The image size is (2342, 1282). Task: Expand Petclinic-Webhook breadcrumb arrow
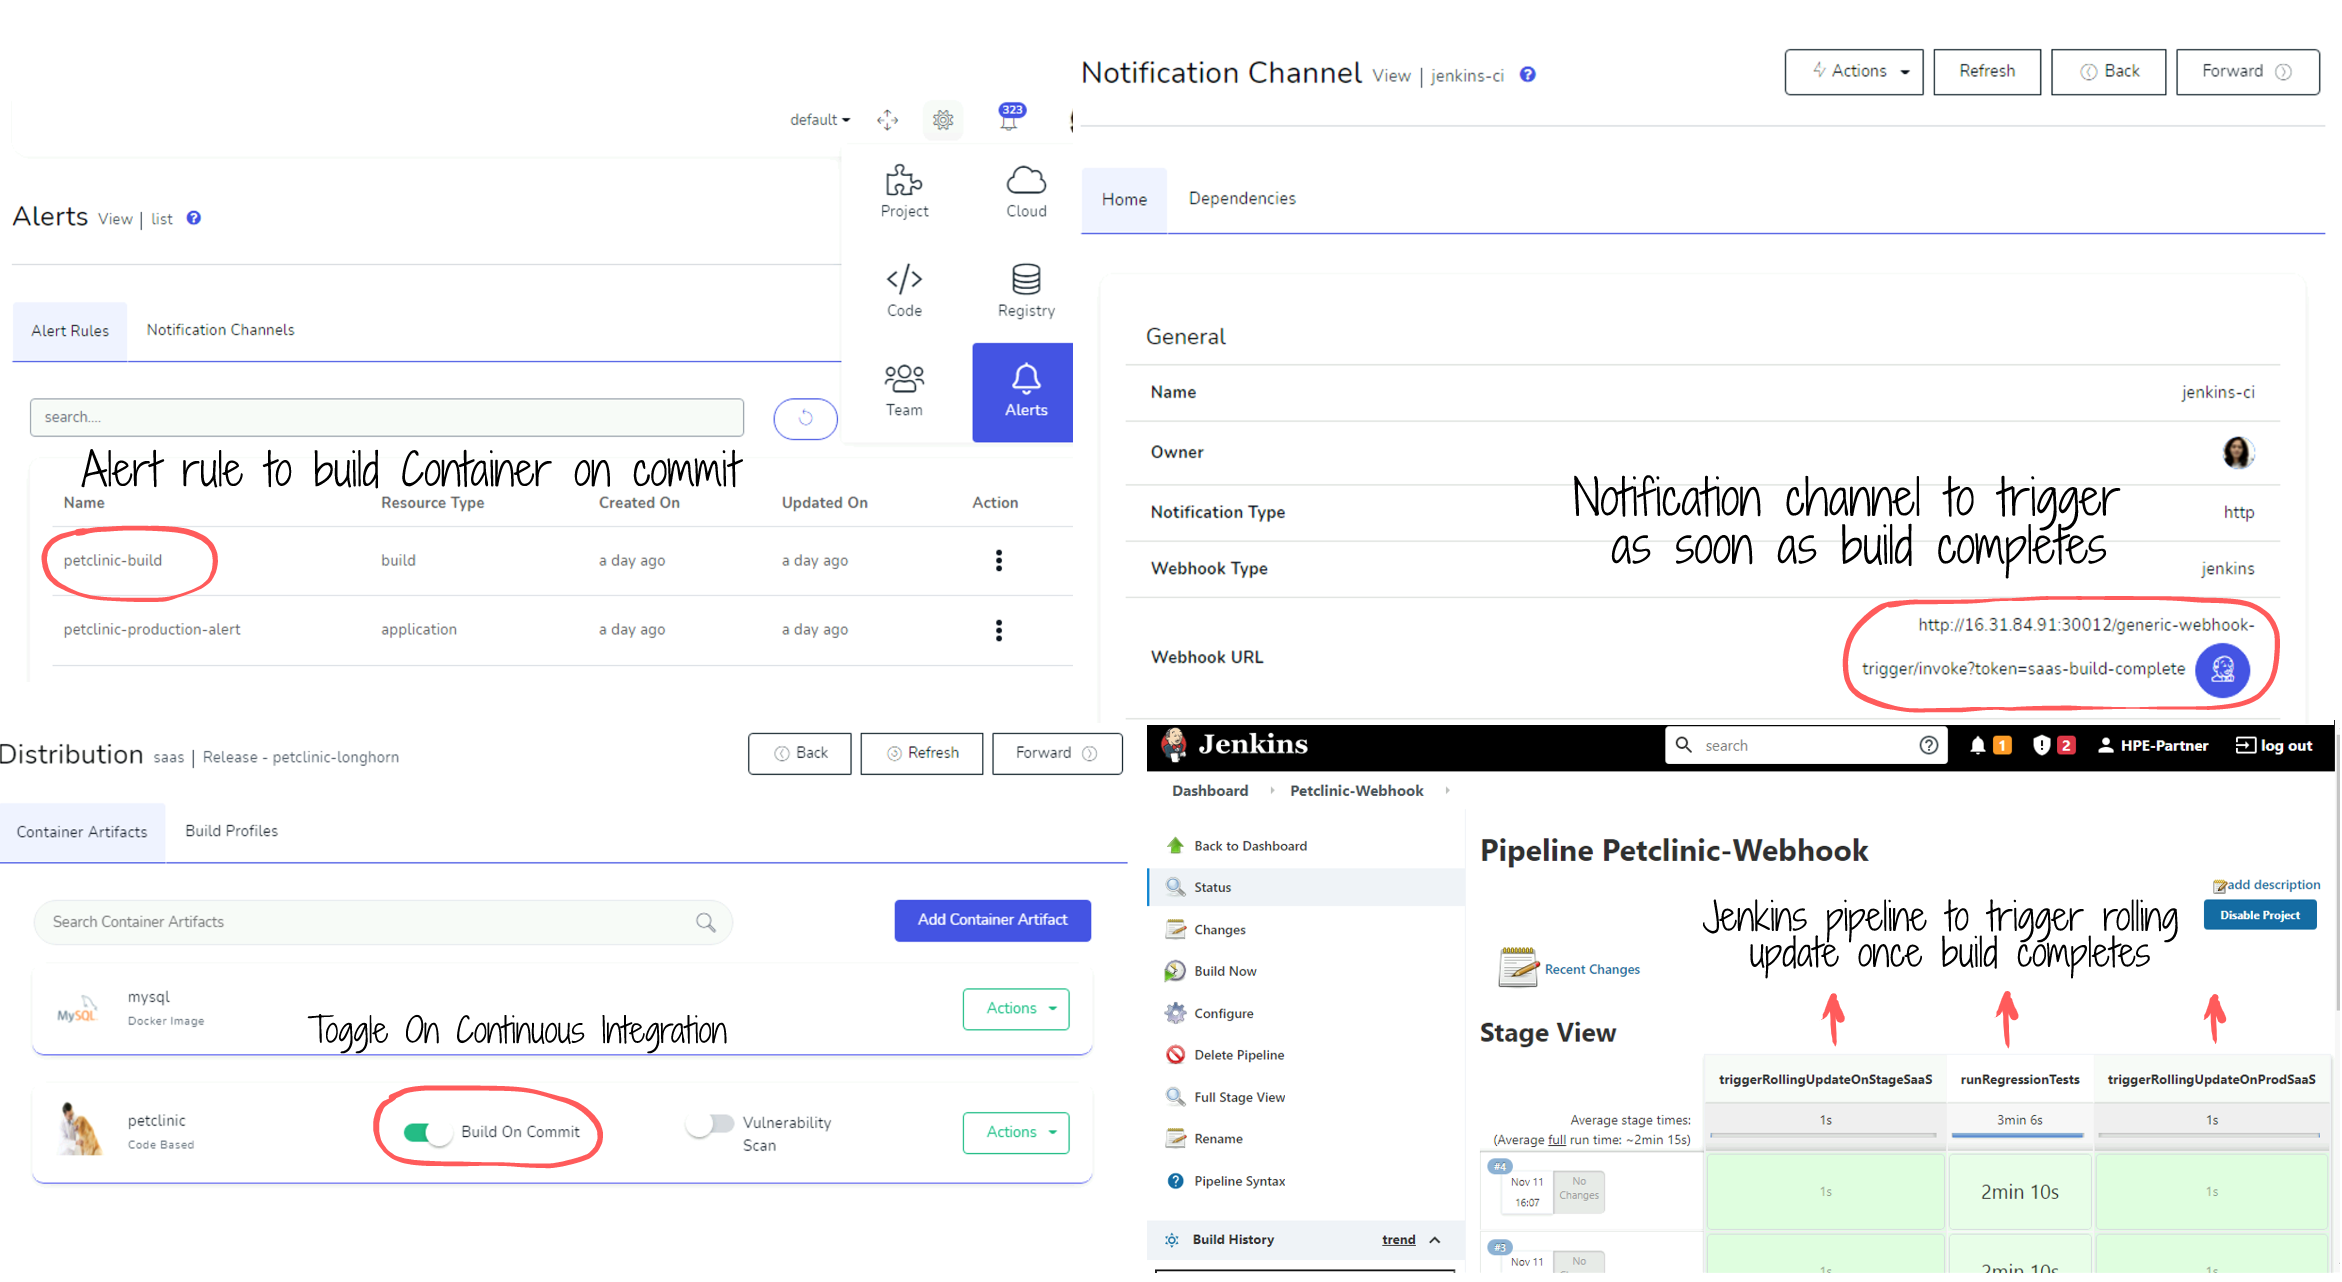click(1447, 791)
